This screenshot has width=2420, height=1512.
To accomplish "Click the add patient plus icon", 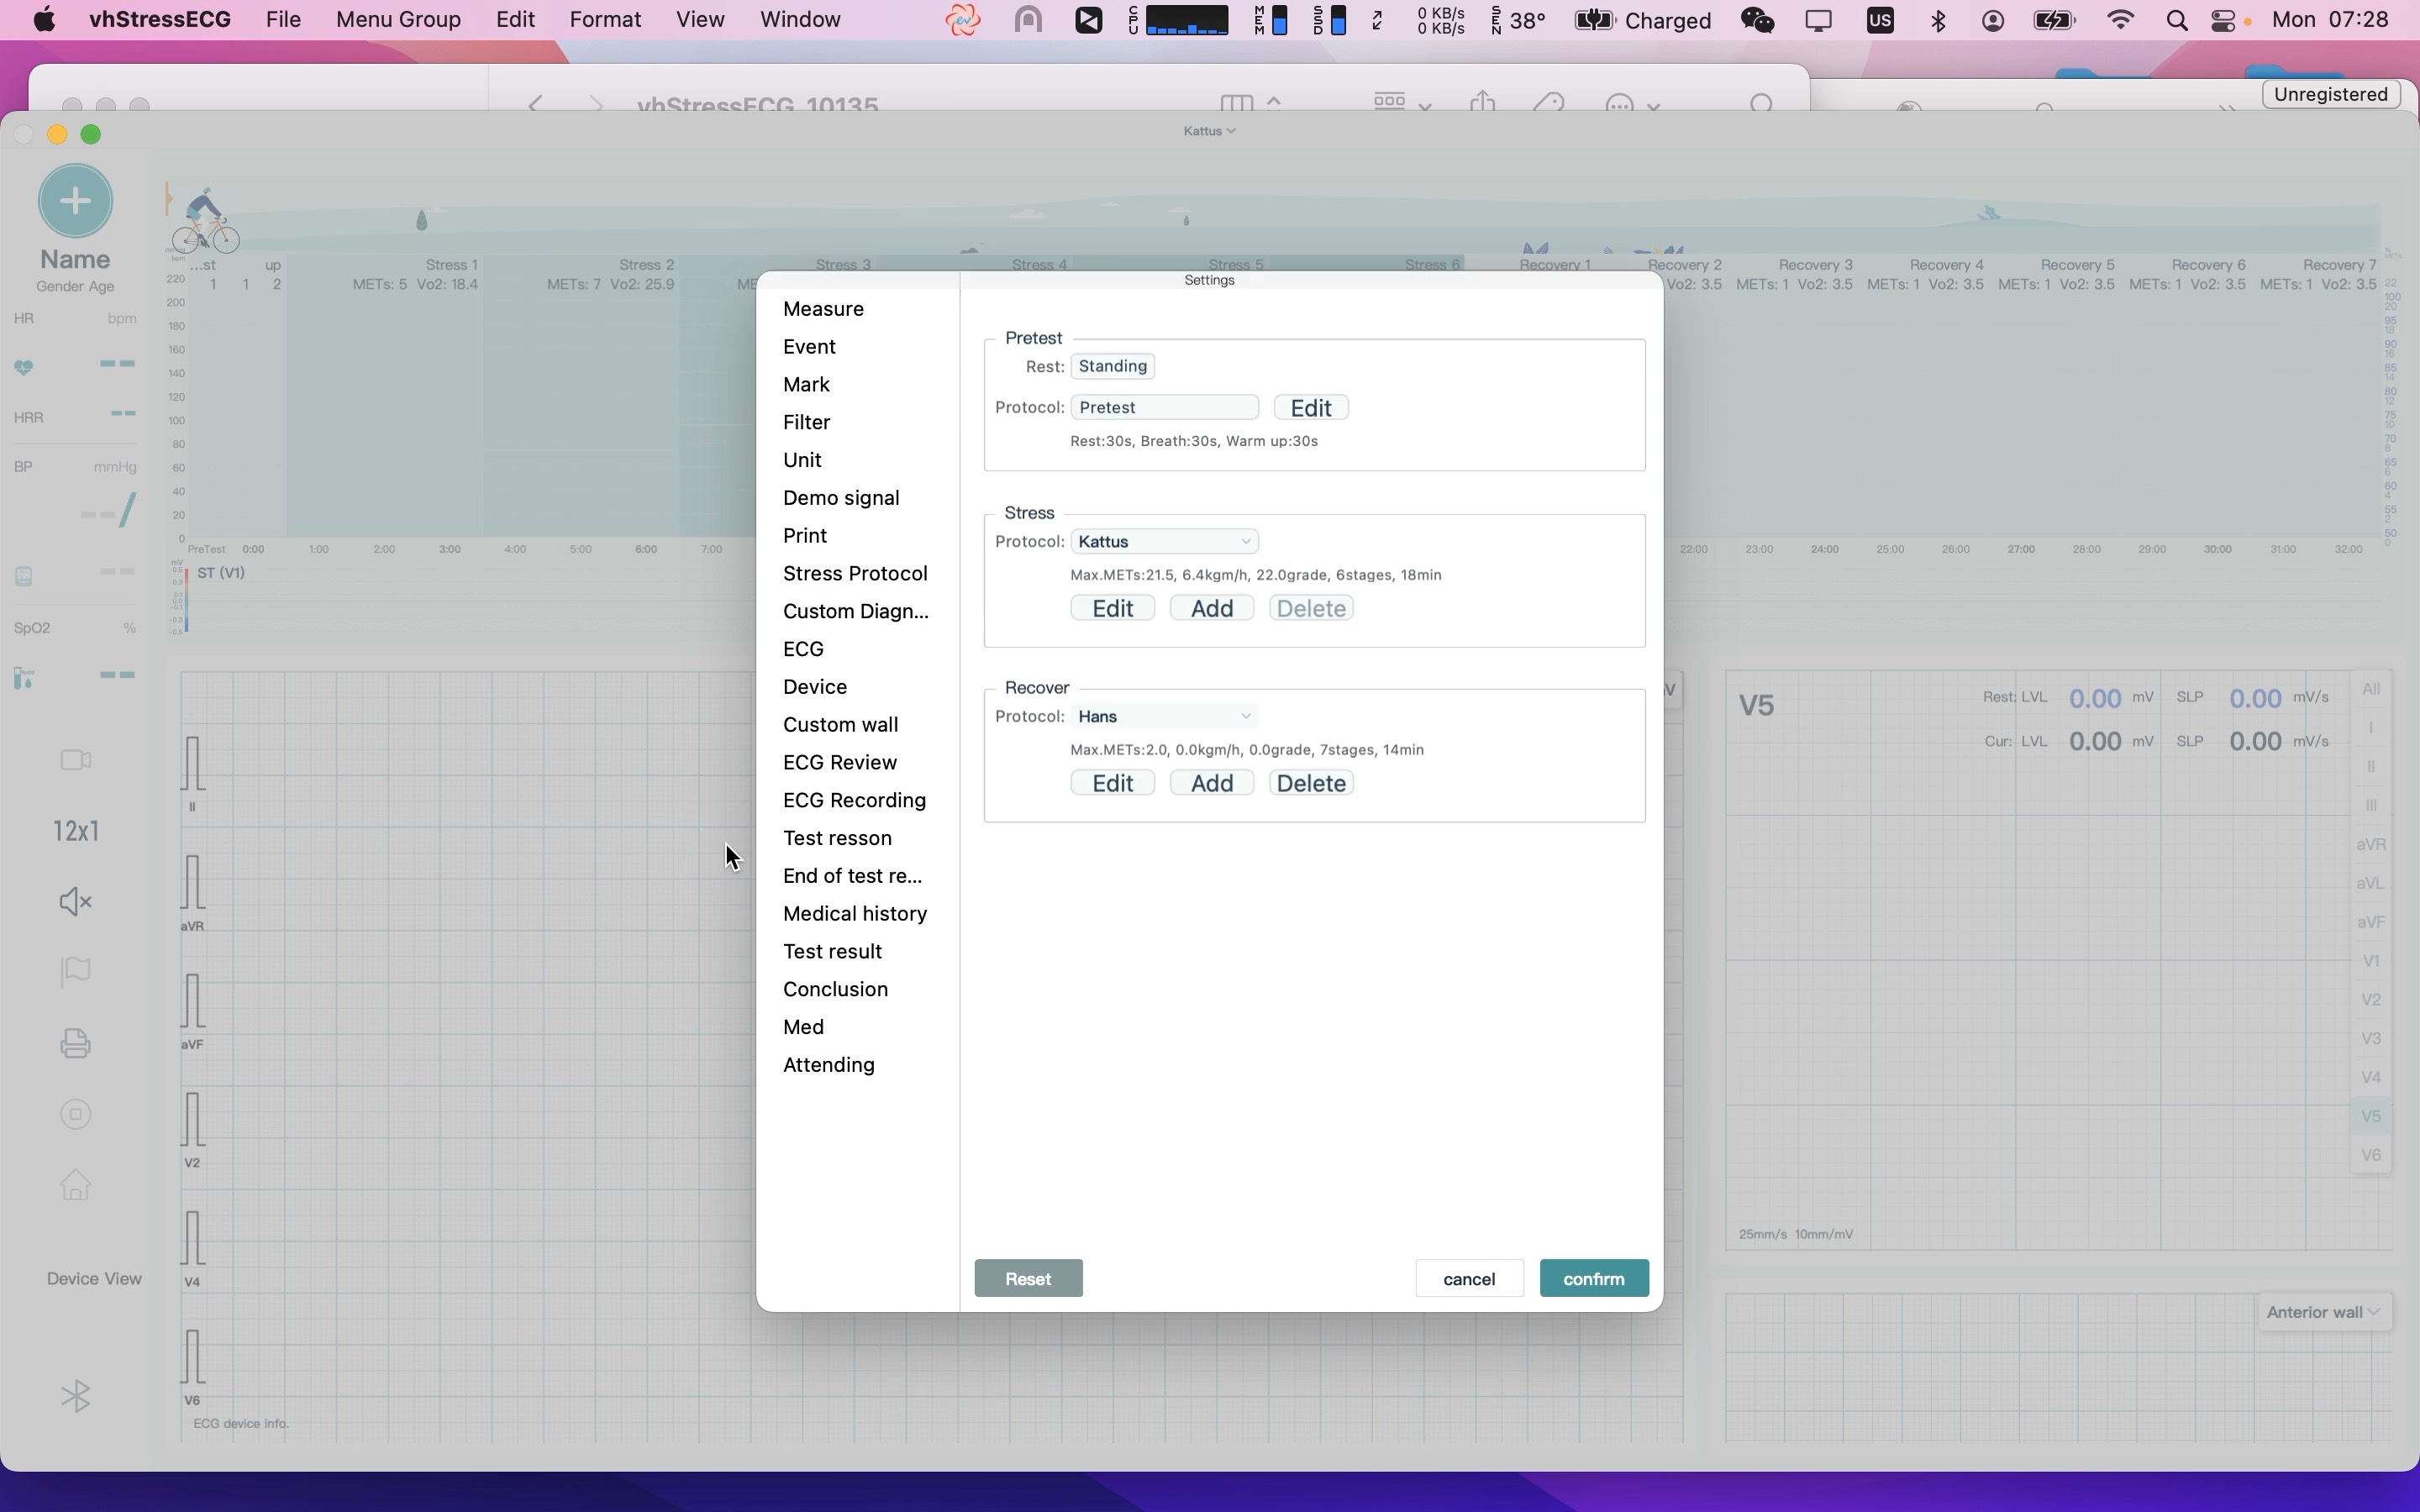I will coord(75,201).
